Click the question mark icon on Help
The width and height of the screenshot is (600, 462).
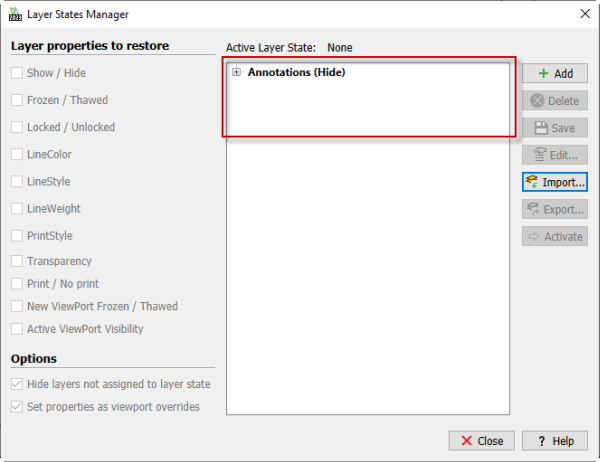point(541,441)
